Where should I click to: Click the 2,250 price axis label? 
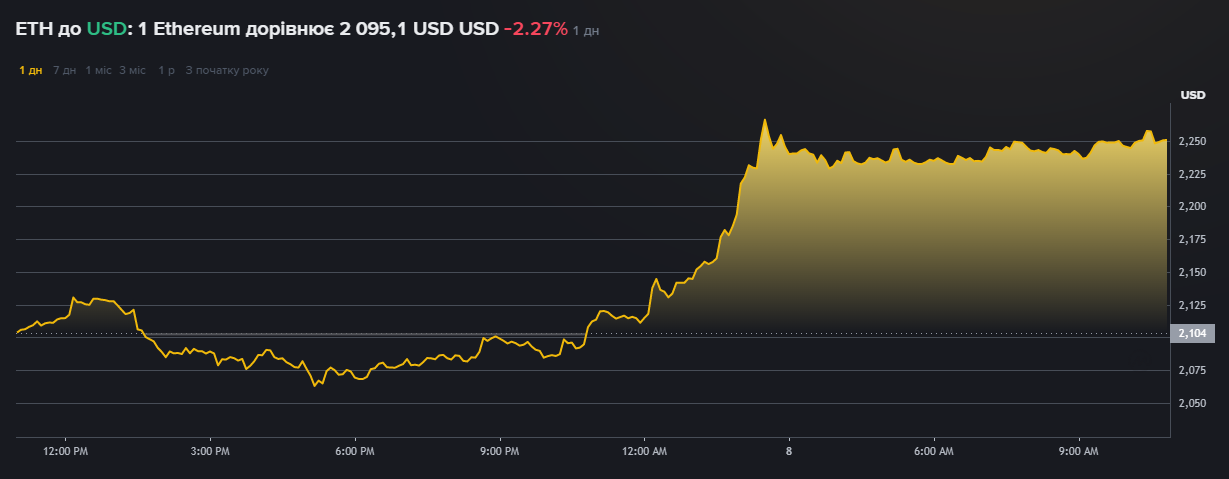click(x=1192, y=141)
